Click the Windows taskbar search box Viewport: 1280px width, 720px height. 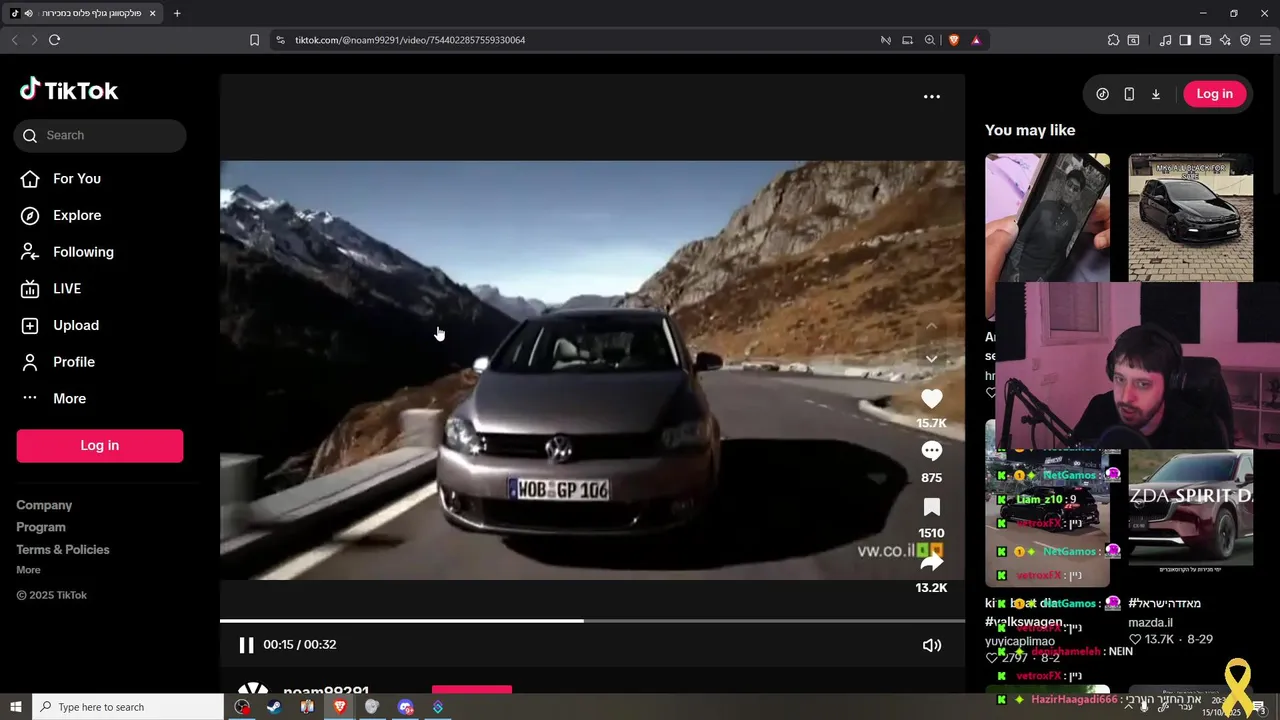(128, 707)
